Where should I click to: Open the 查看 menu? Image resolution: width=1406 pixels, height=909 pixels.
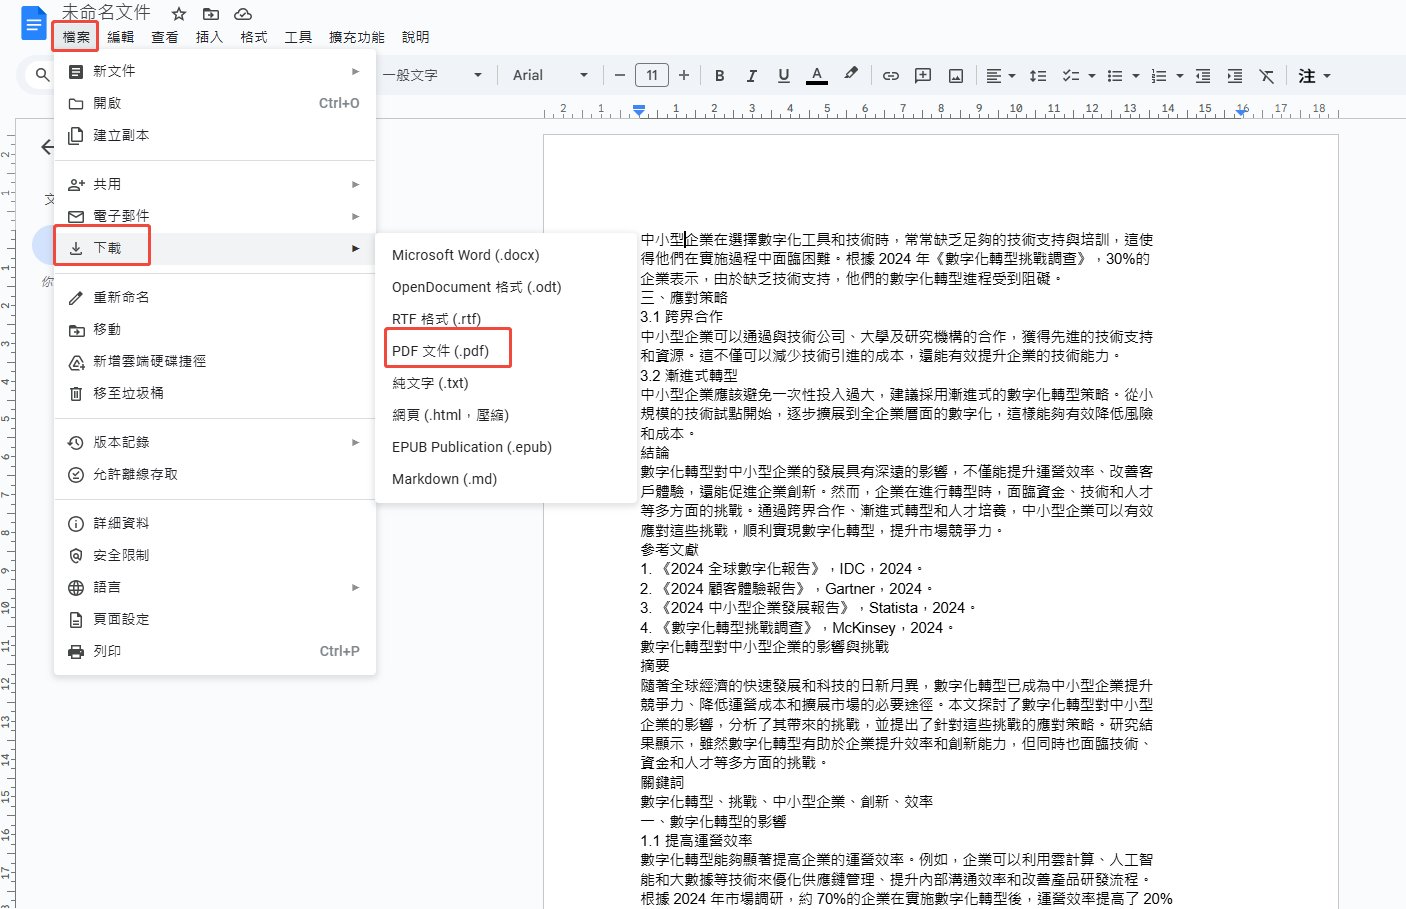165,37
